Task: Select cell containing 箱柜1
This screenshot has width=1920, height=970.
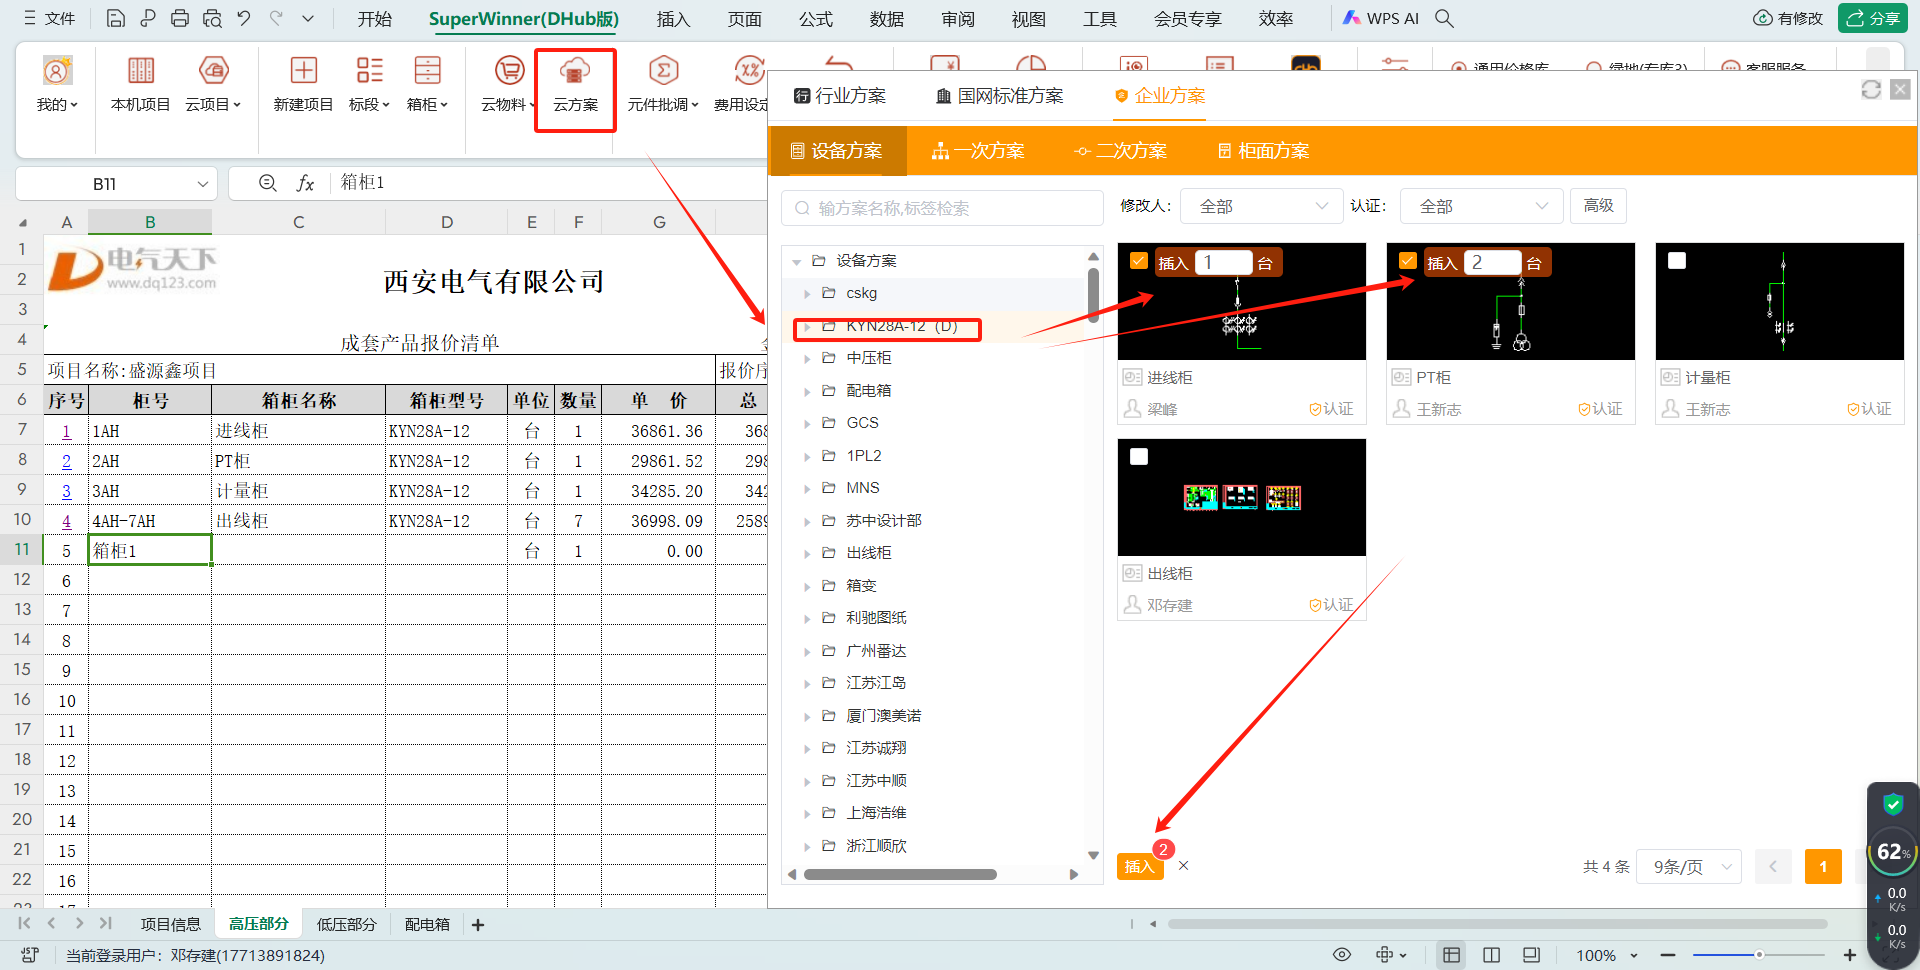Action: click(150, 550)
